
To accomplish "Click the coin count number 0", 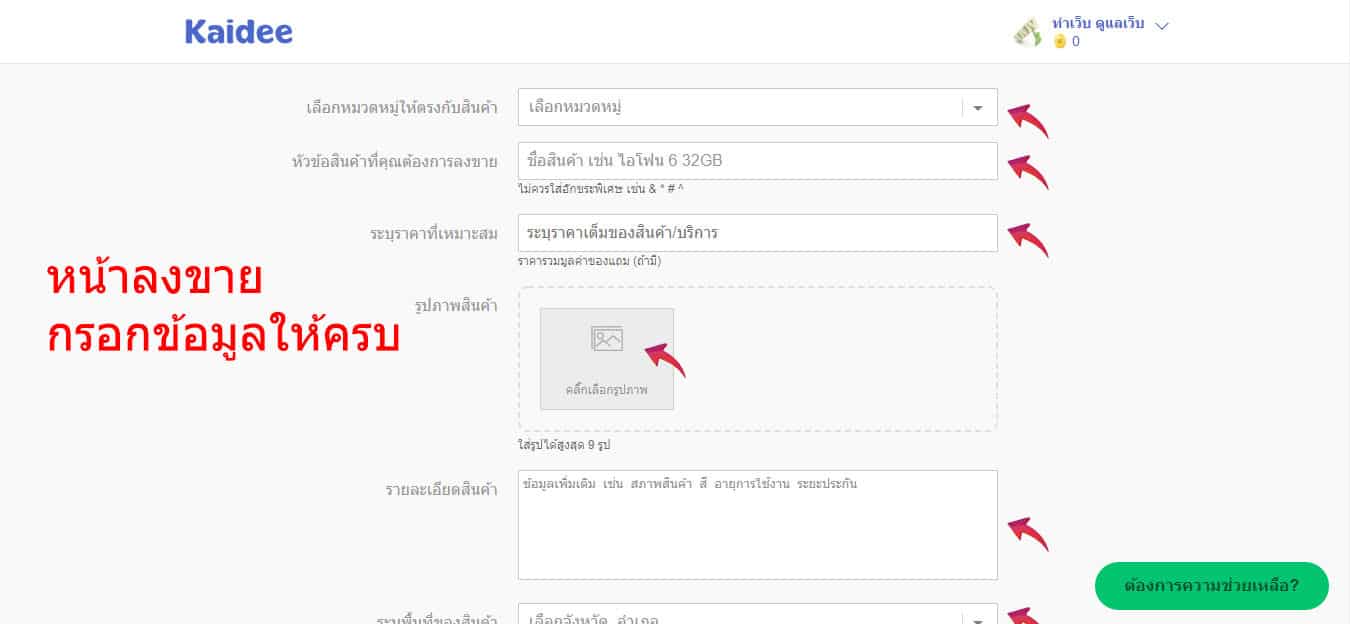I will [1076, 42].
